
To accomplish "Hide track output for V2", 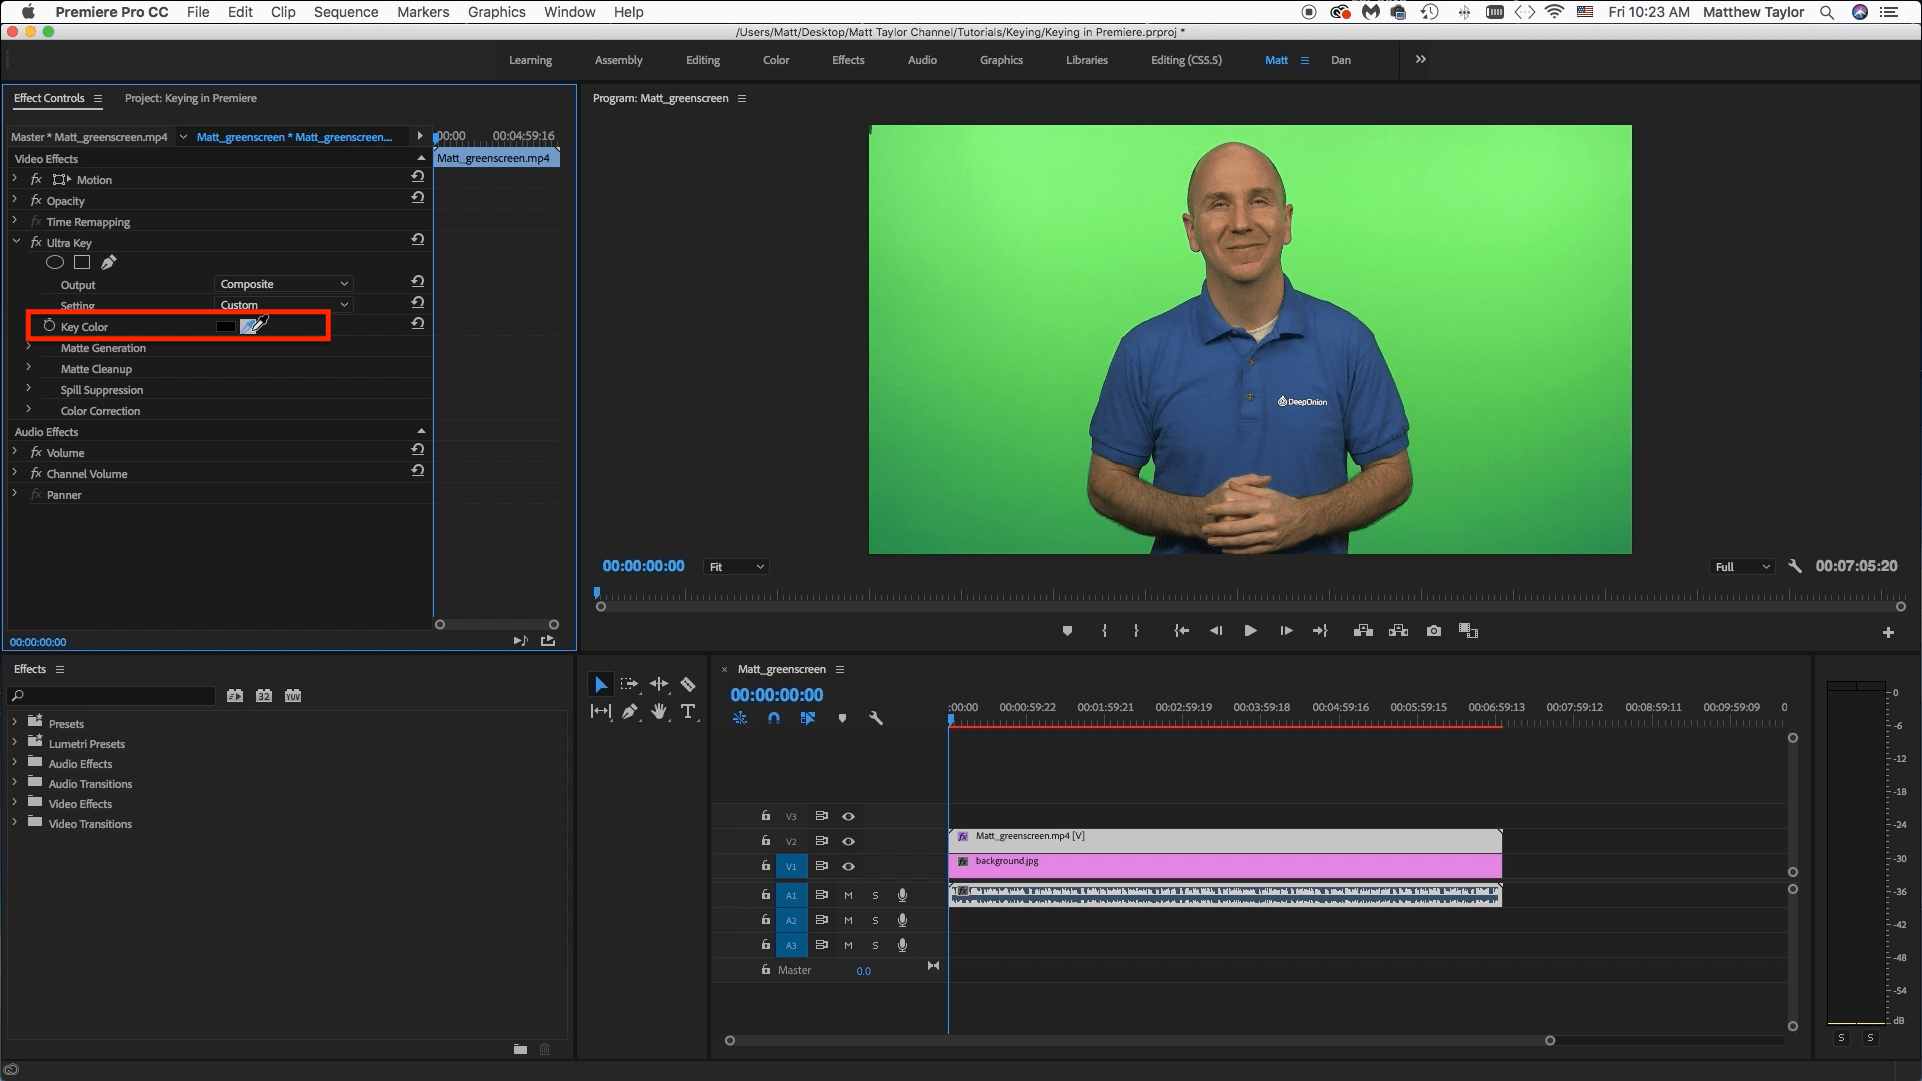I will click(848, 841).
